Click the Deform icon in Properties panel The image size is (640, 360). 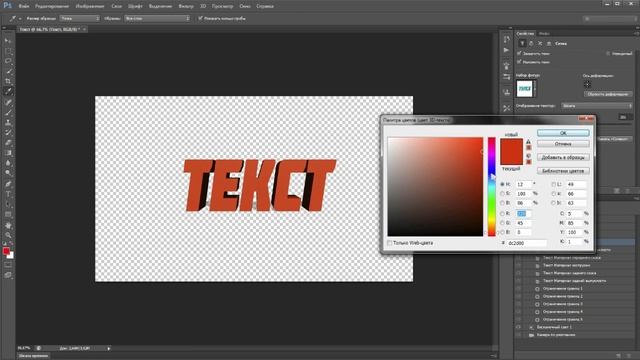tap(531, 43)
